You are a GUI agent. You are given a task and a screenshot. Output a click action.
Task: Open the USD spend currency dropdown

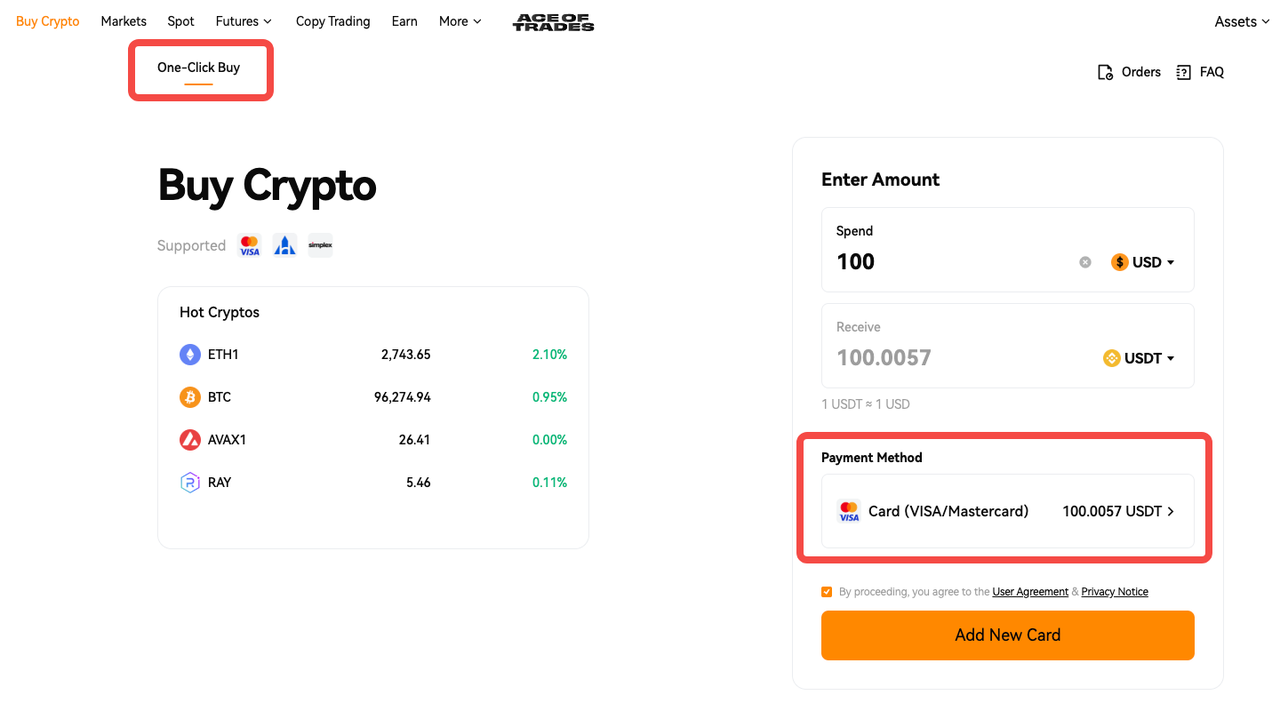pyautogui.click(x=1143, y=262)
